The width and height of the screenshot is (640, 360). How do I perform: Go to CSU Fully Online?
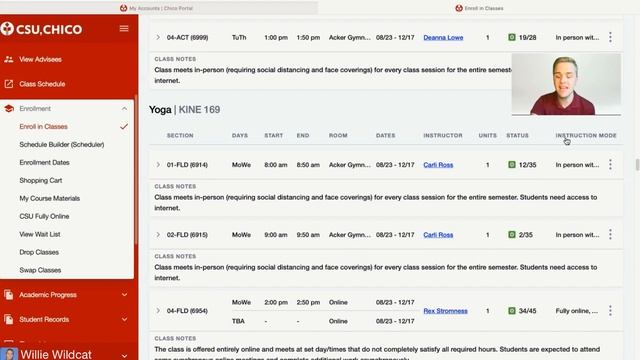[44, 216]
